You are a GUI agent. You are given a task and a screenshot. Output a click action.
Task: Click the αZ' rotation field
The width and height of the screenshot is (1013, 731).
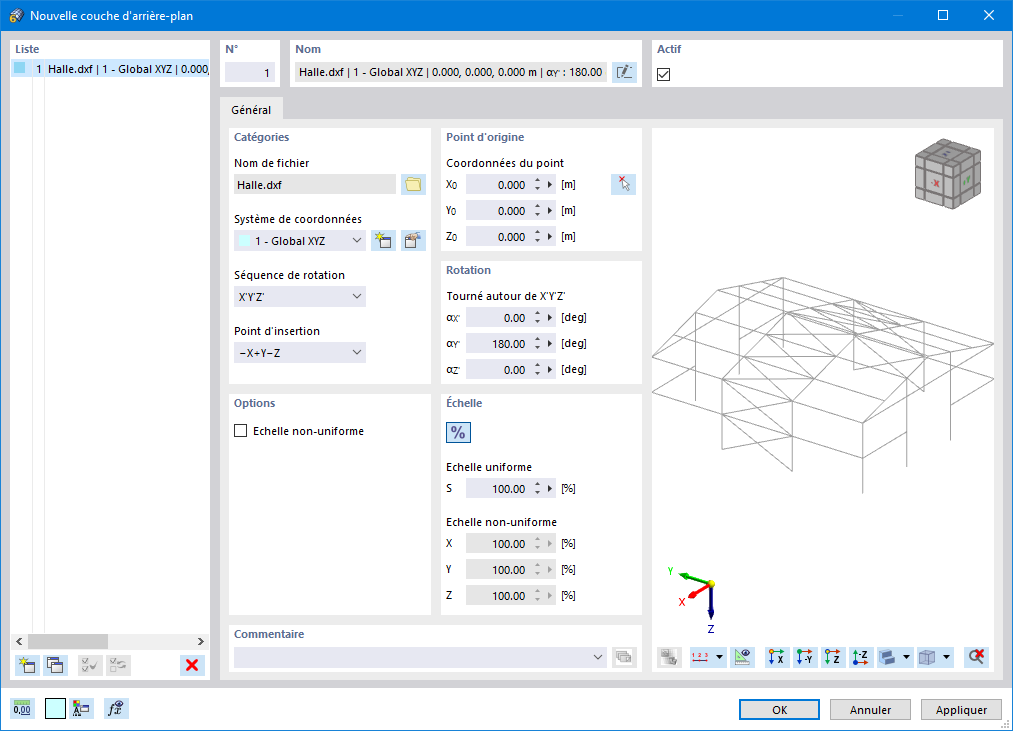click(x=498, y=370)
